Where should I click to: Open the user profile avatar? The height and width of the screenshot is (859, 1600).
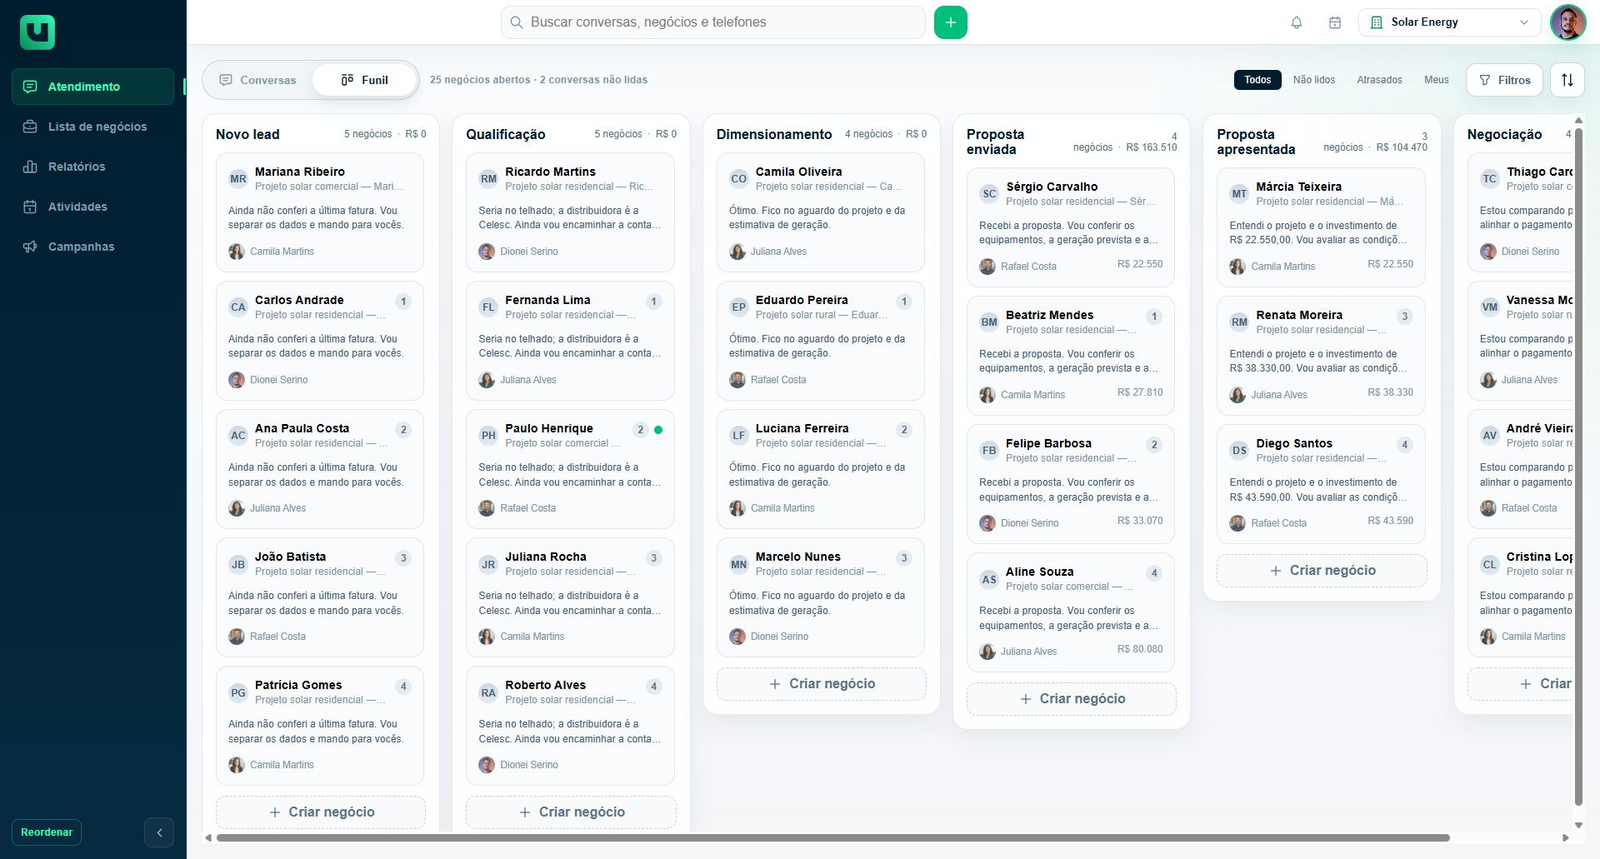pyautogui.click(x=1567, y=22)
